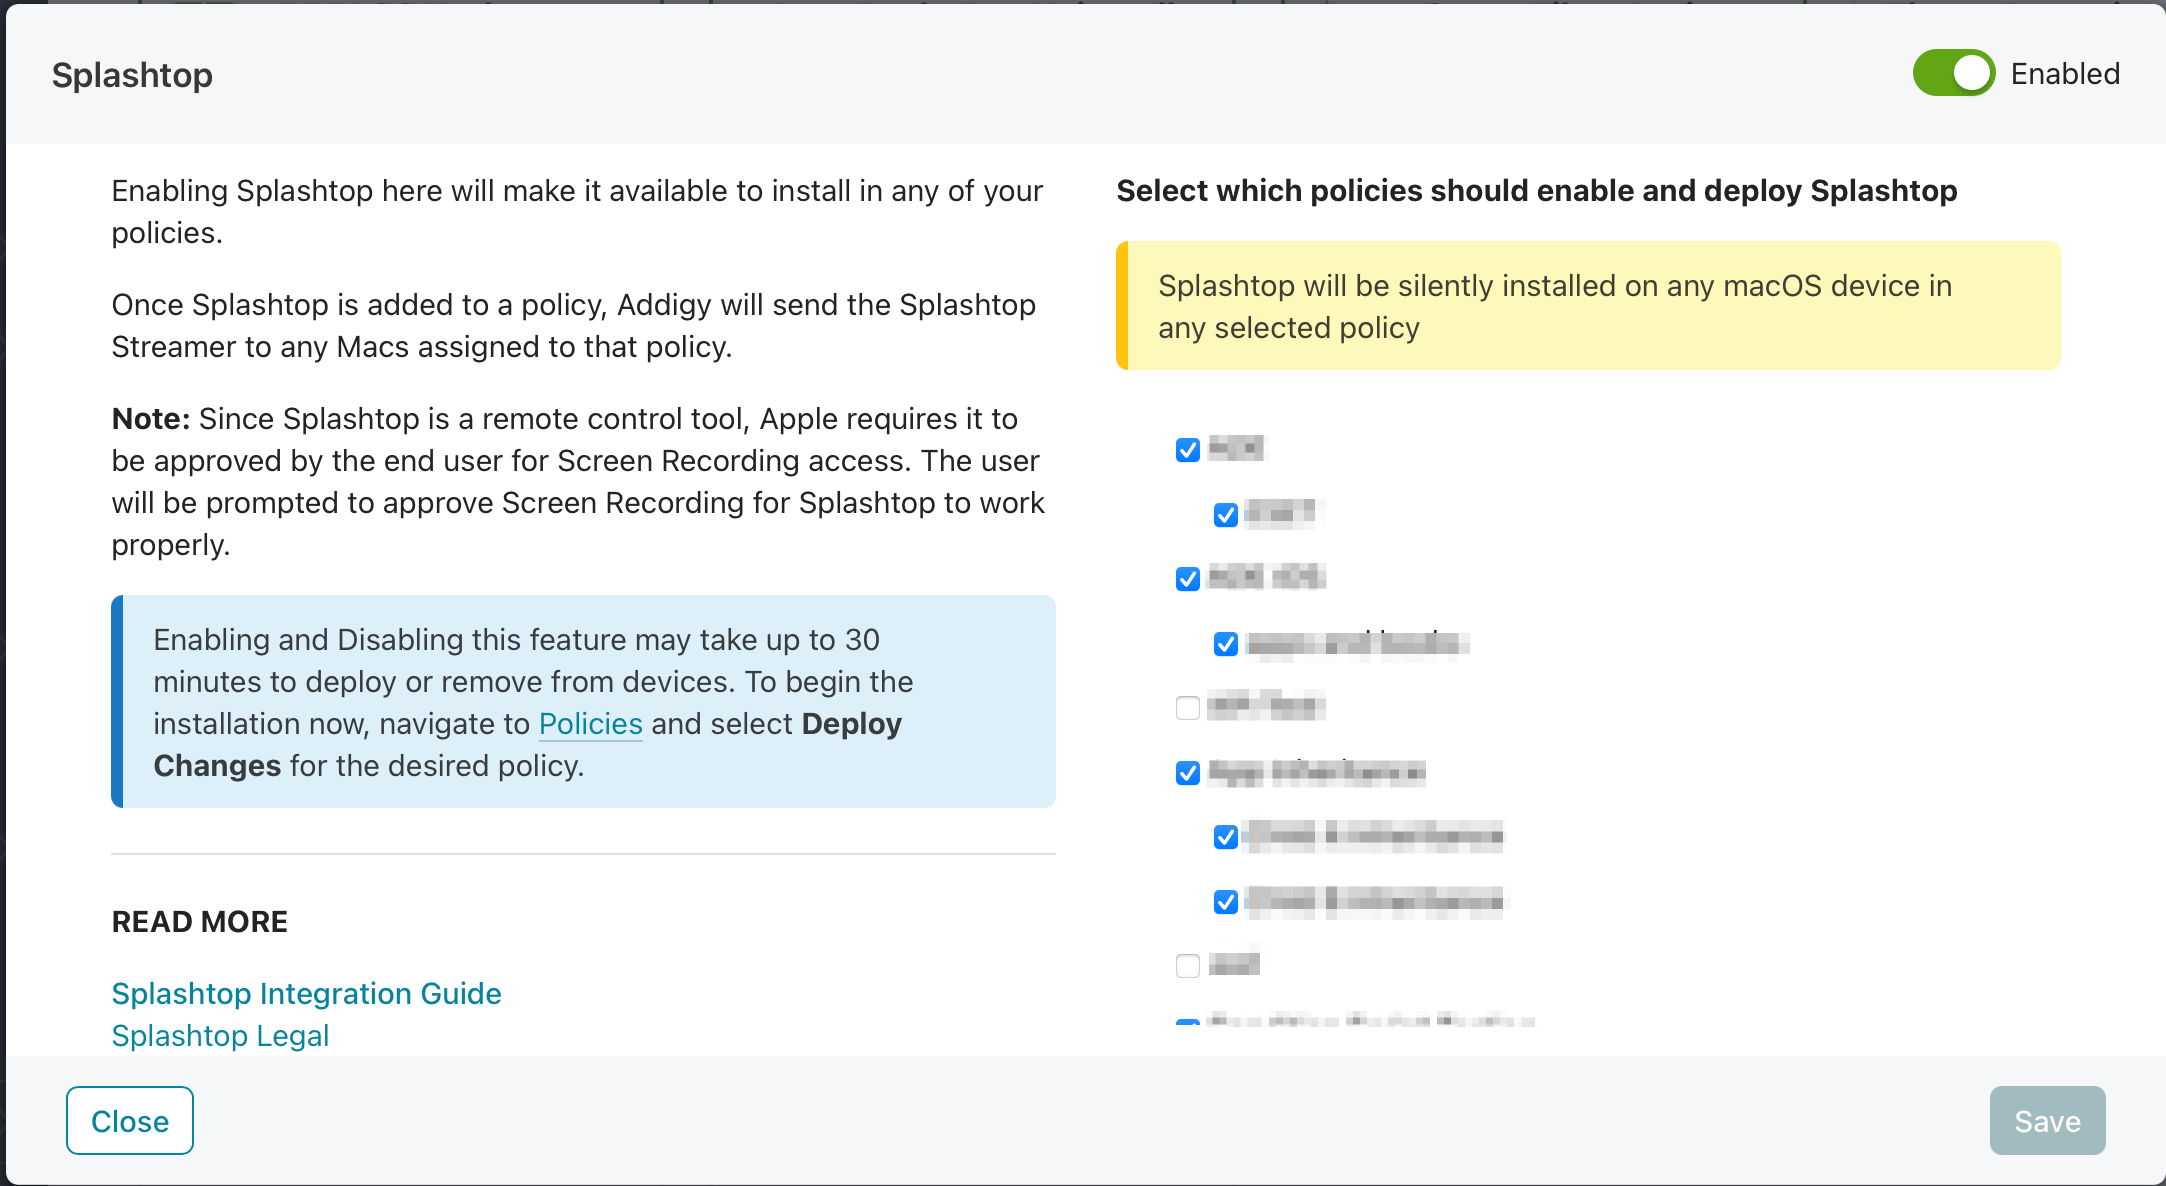Open the Policies link in the info box
2166x1186 pixels.
point(590,723)
